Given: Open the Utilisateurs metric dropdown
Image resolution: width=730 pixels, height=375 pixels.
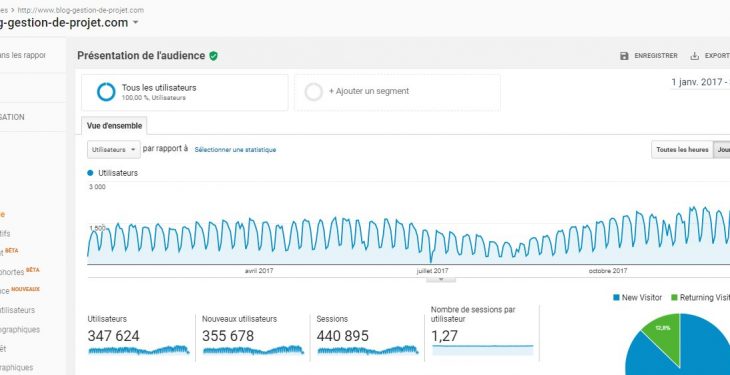Looking at the screenshot, I should click(114, 150).
